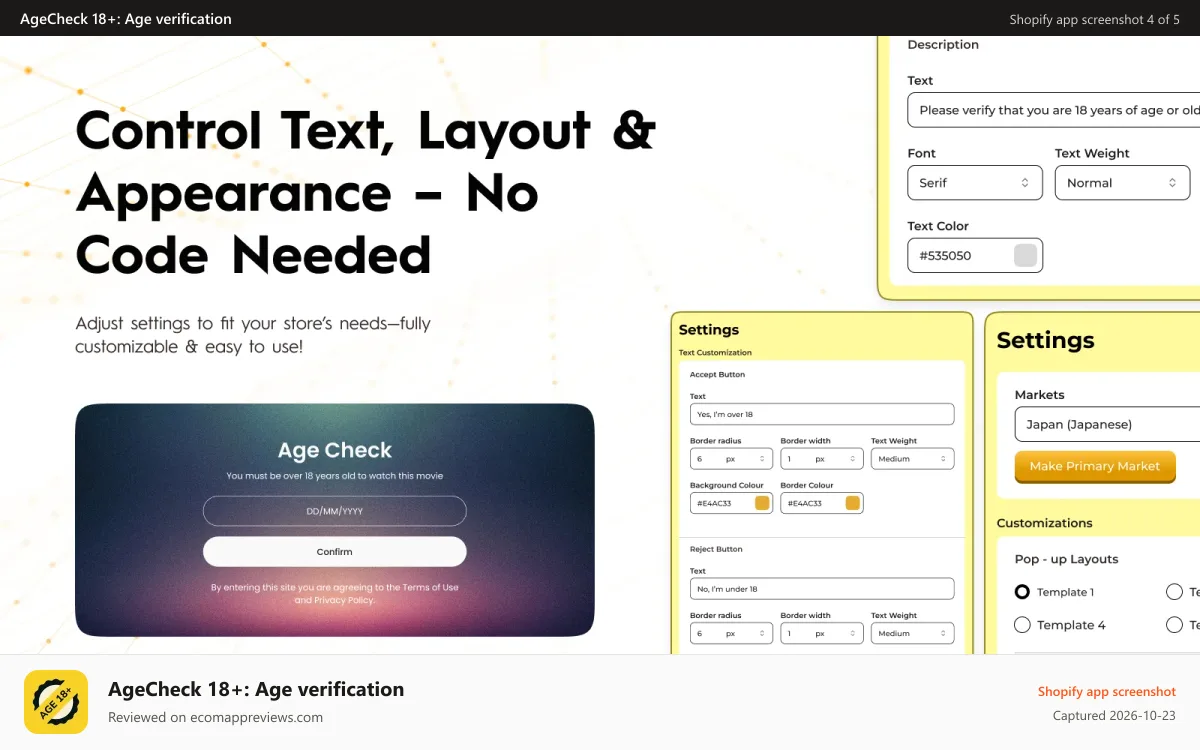The width and height of the screenshot is (1200, 750).
Task: Click Accept Button Border Colour swatch
Action: pos(853,503)
